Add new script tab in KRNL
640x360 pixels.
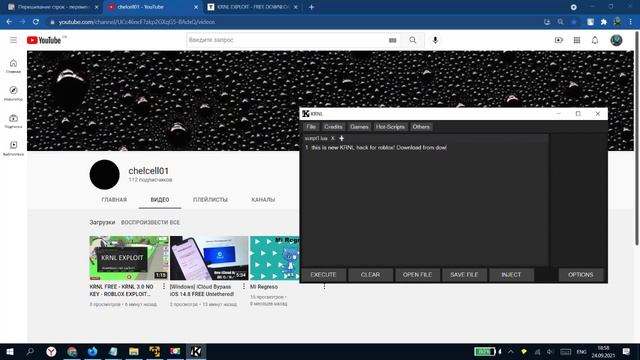coord(342,138)
